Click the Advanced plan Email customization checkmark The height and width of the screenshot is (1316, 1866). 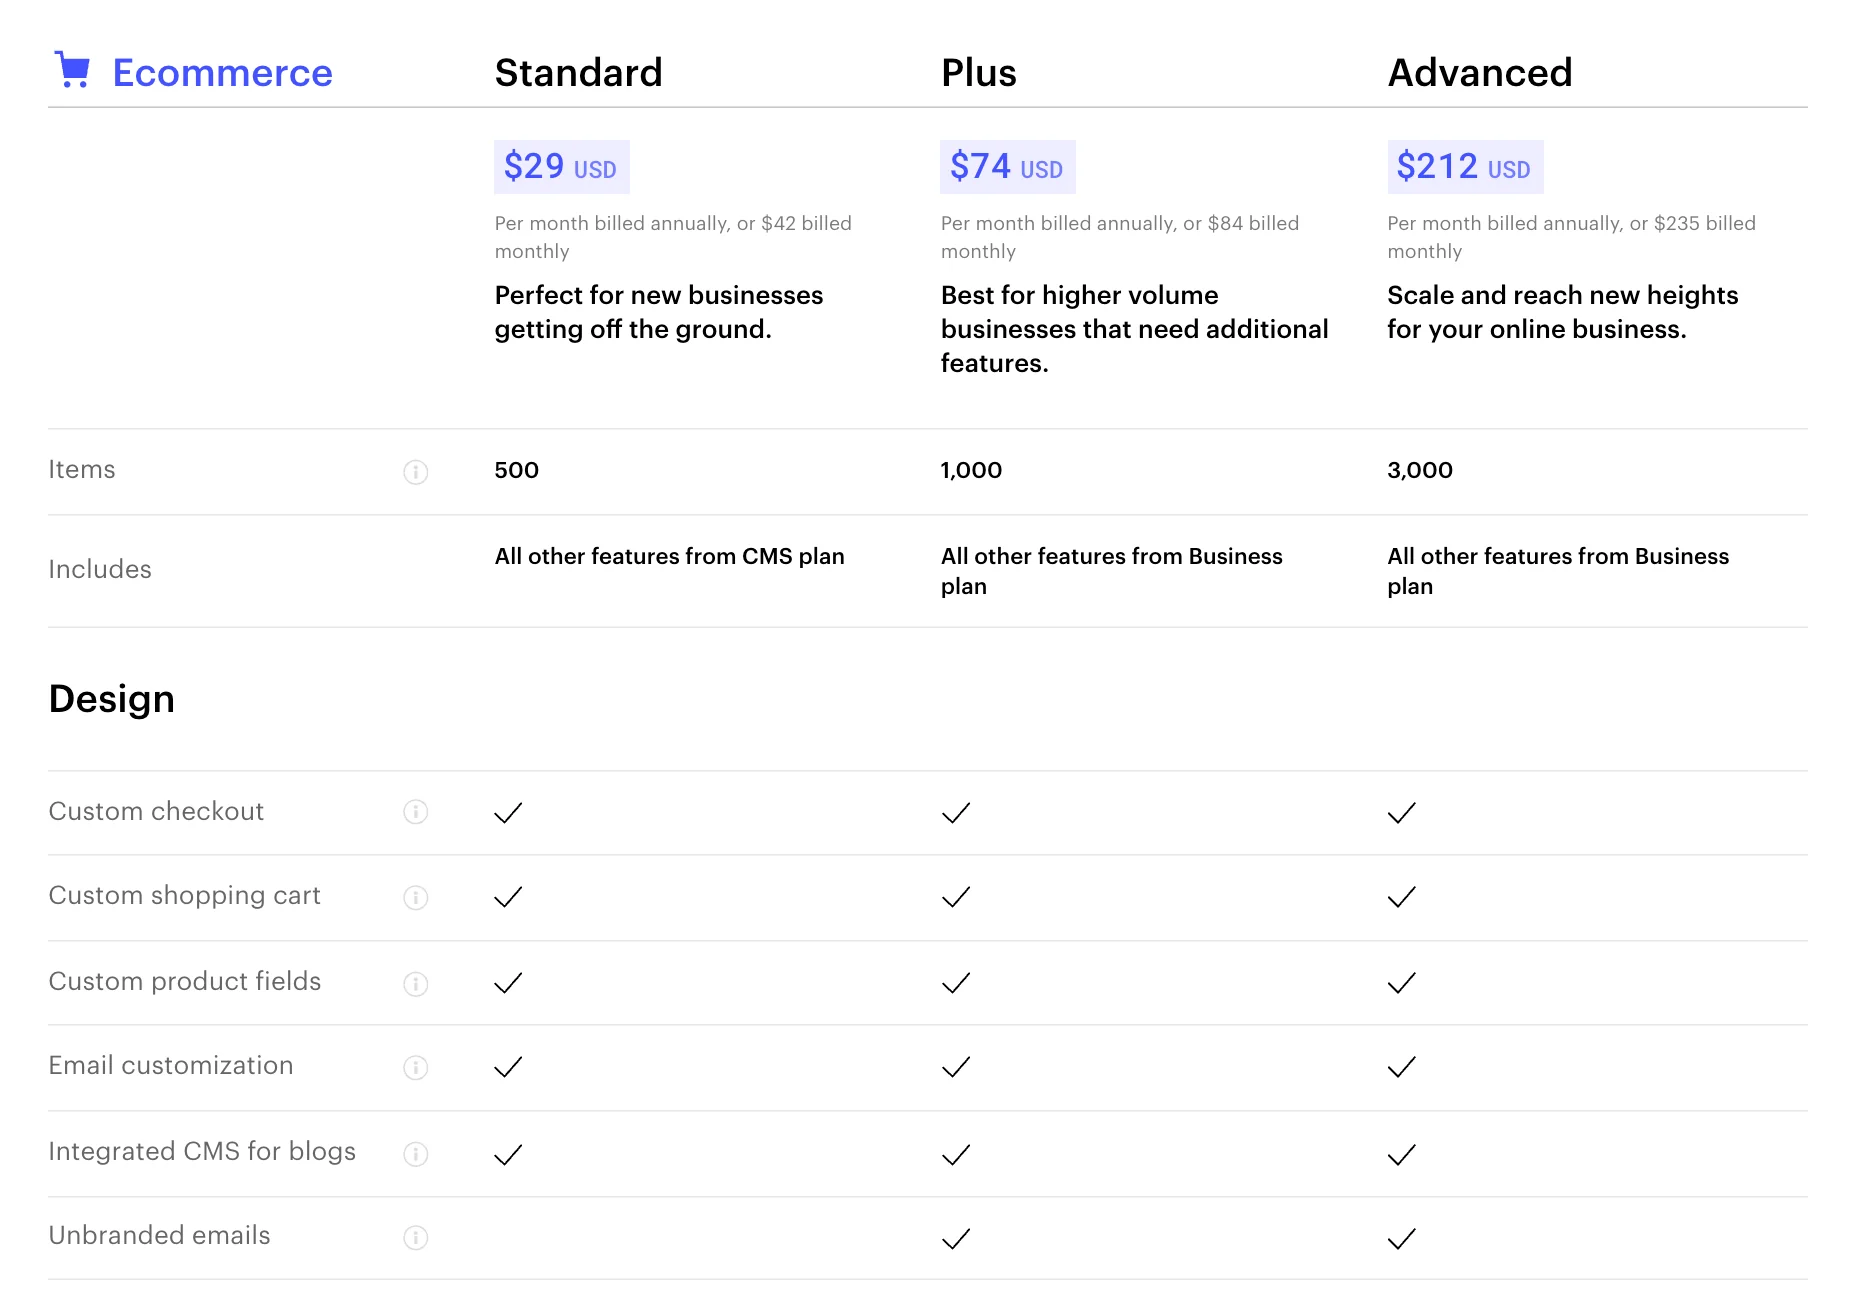click(1402, 1067)
